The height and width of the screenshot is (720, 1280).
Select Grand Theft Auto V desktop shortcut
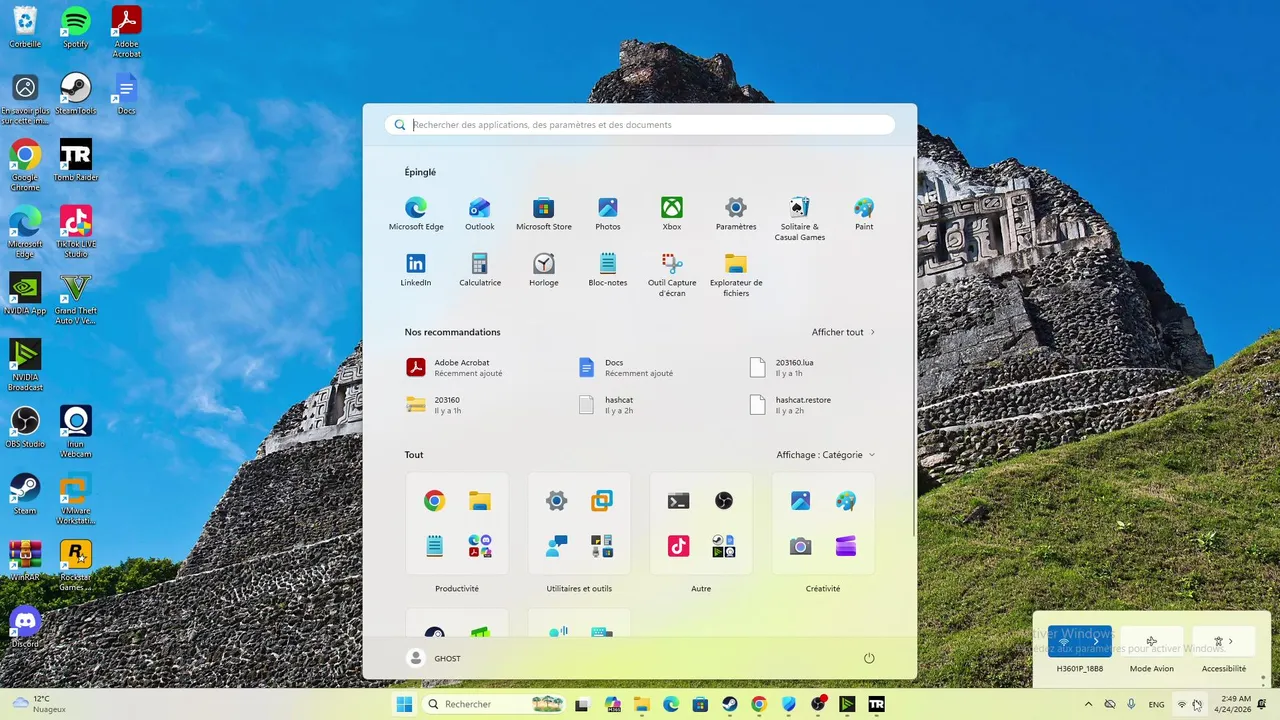tap(76, 299)
